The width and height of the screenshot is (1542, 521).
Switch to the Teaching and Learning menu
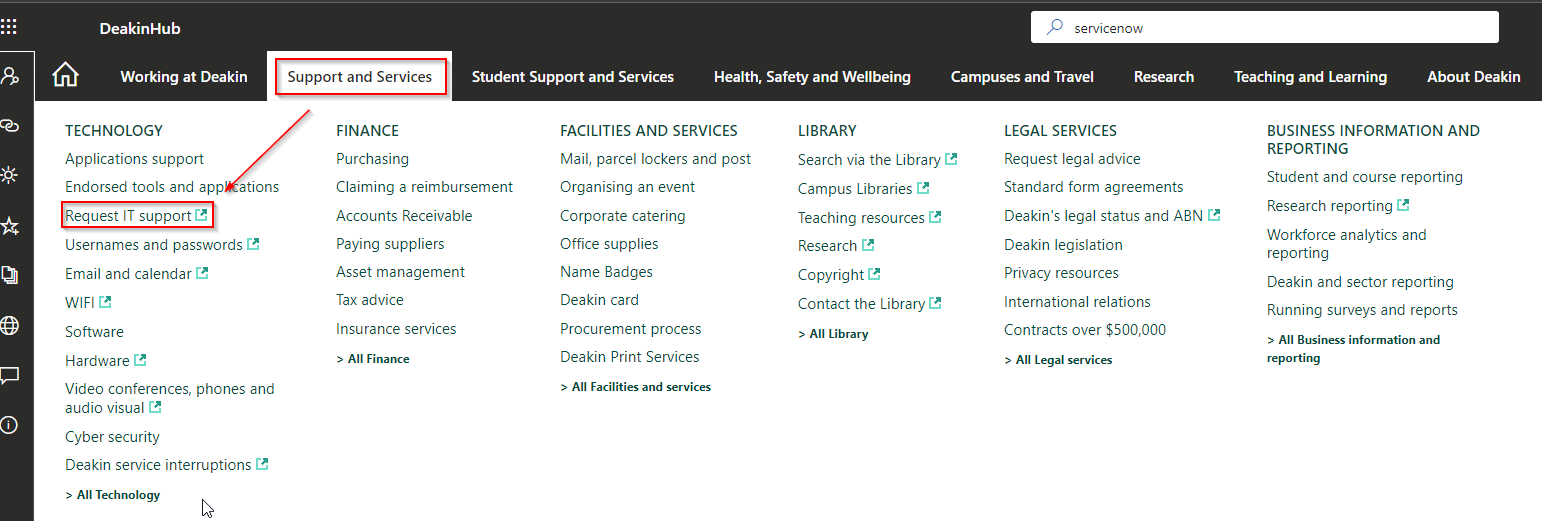1310,77
